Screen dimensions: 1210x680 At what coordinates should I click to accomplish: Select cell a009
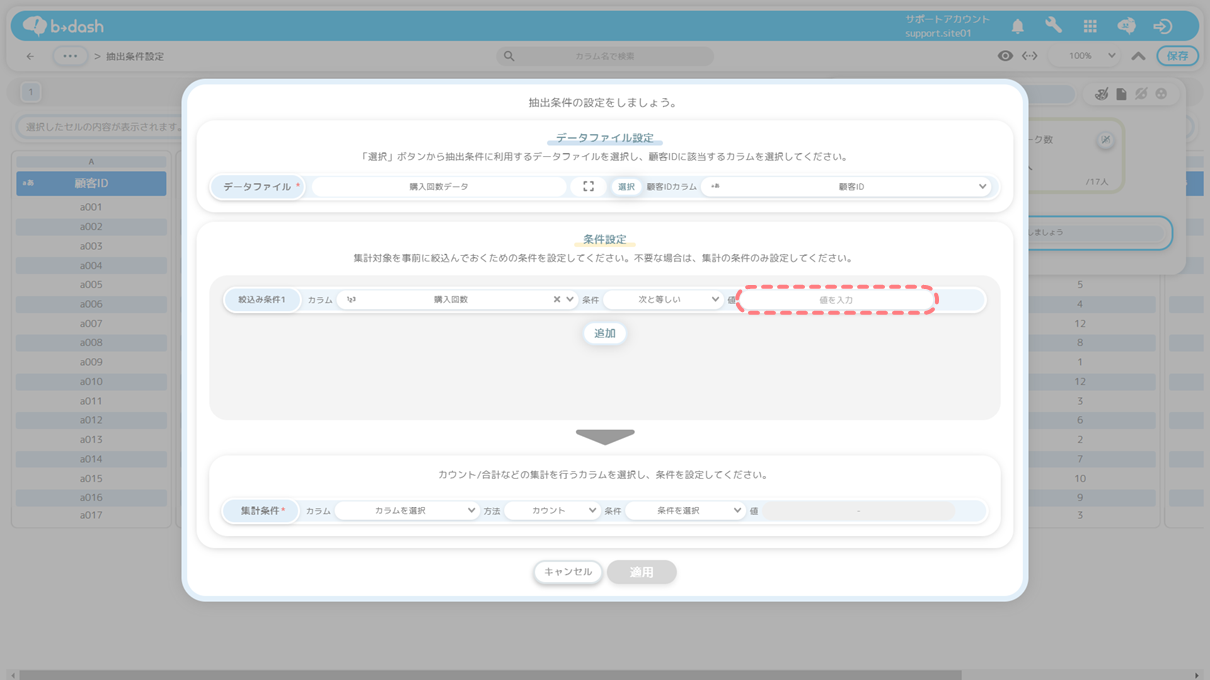tap(91, 362)
